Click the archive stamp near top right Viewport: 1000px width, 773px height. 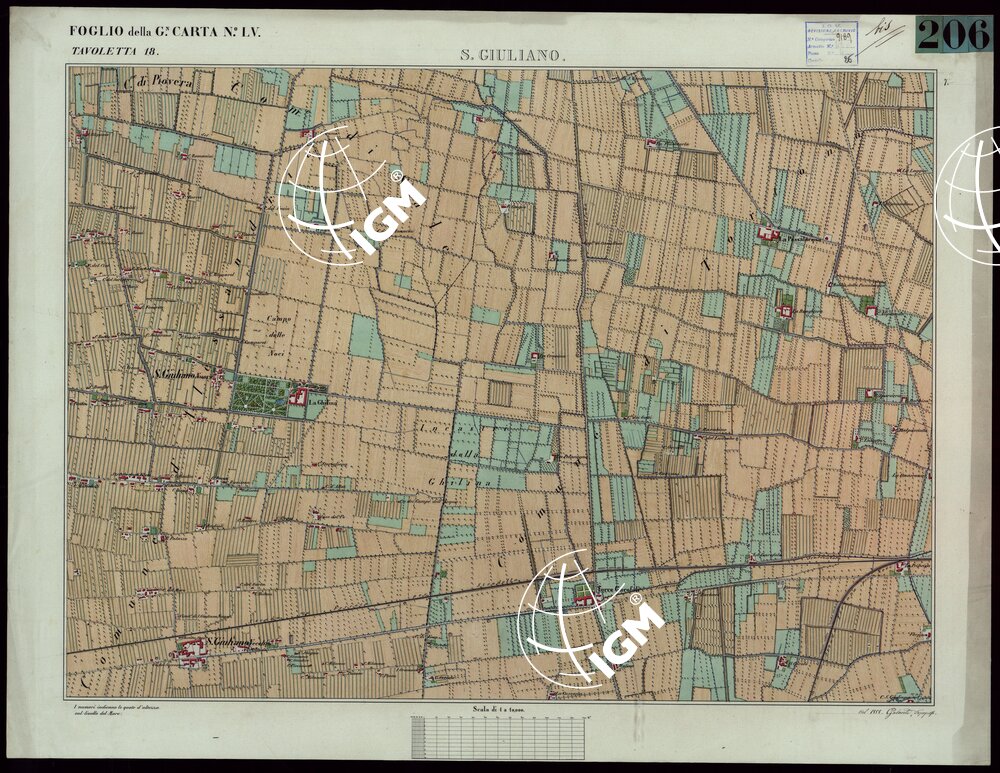tap(827, 44)
